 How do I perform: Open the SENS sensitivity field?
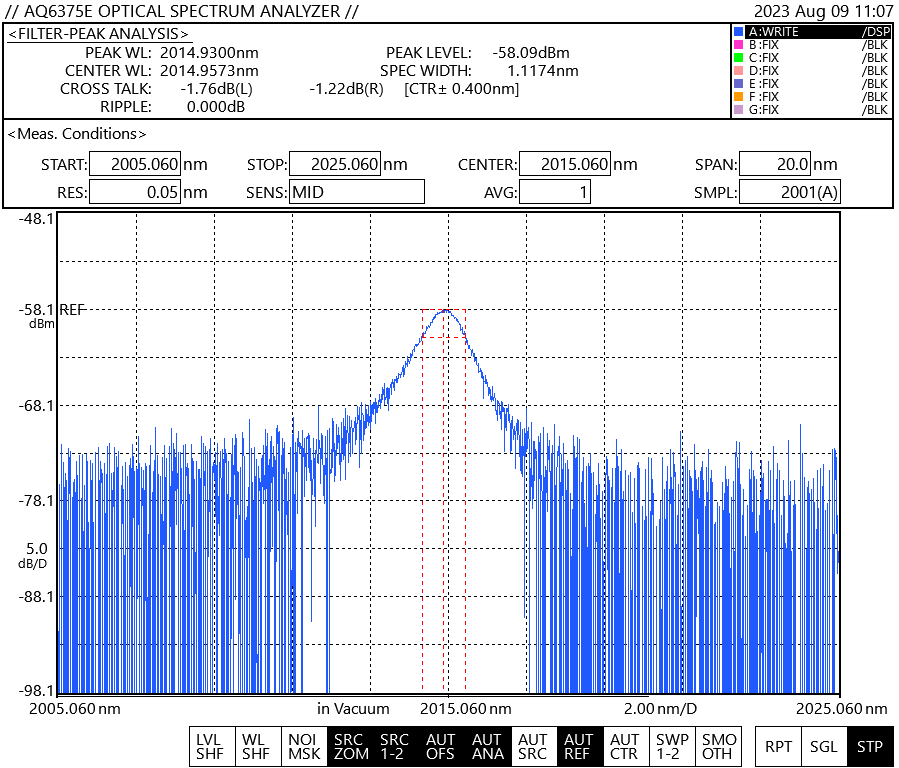(356, 192)
